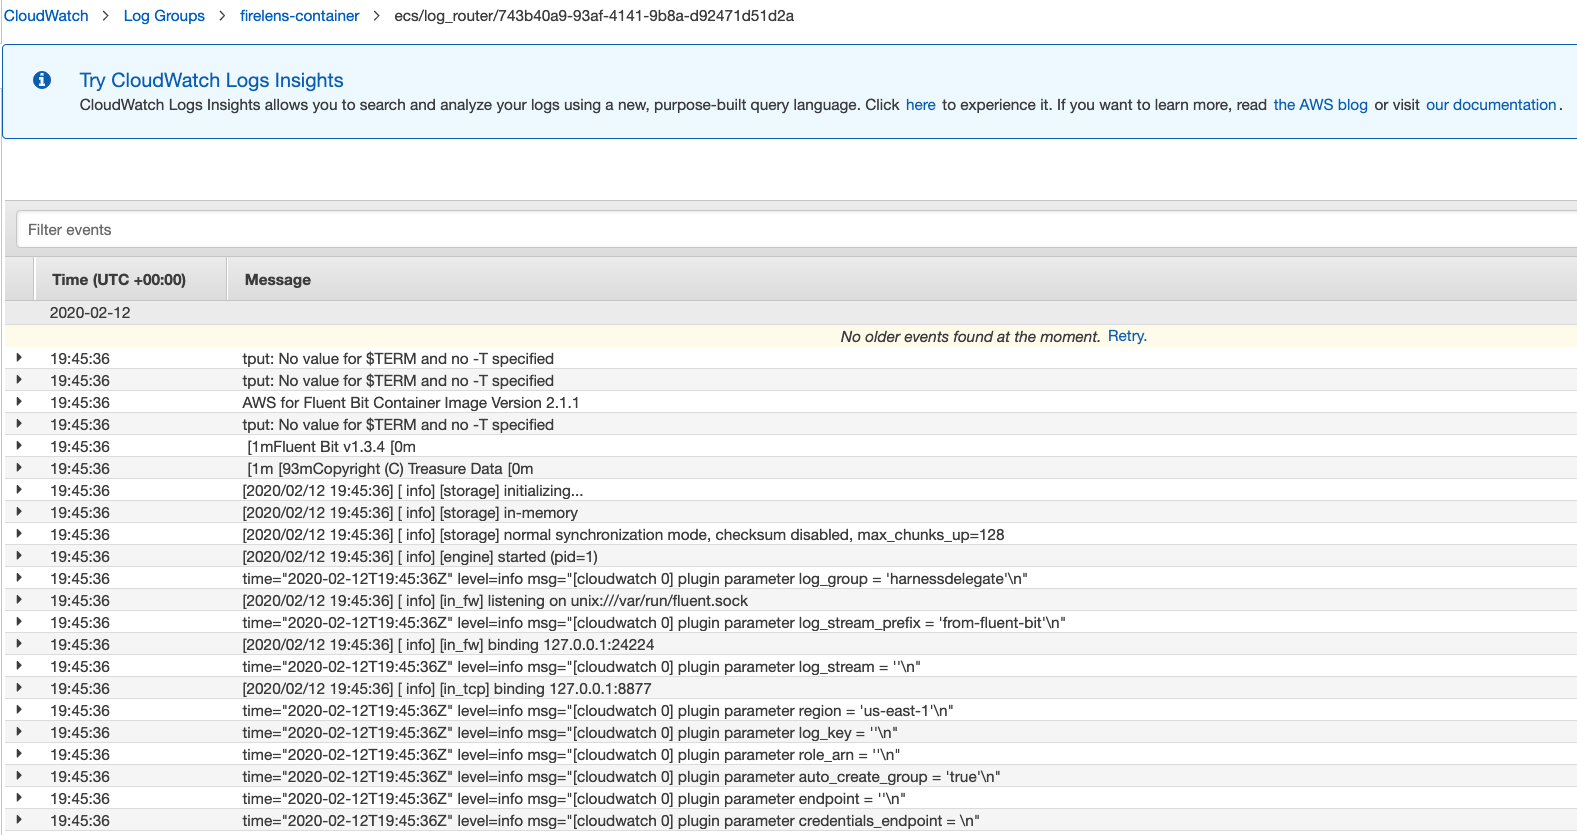Click the Try CloudWatch Logs Insights heading
Screen dimensions: 1577x835
pos(211,80)
